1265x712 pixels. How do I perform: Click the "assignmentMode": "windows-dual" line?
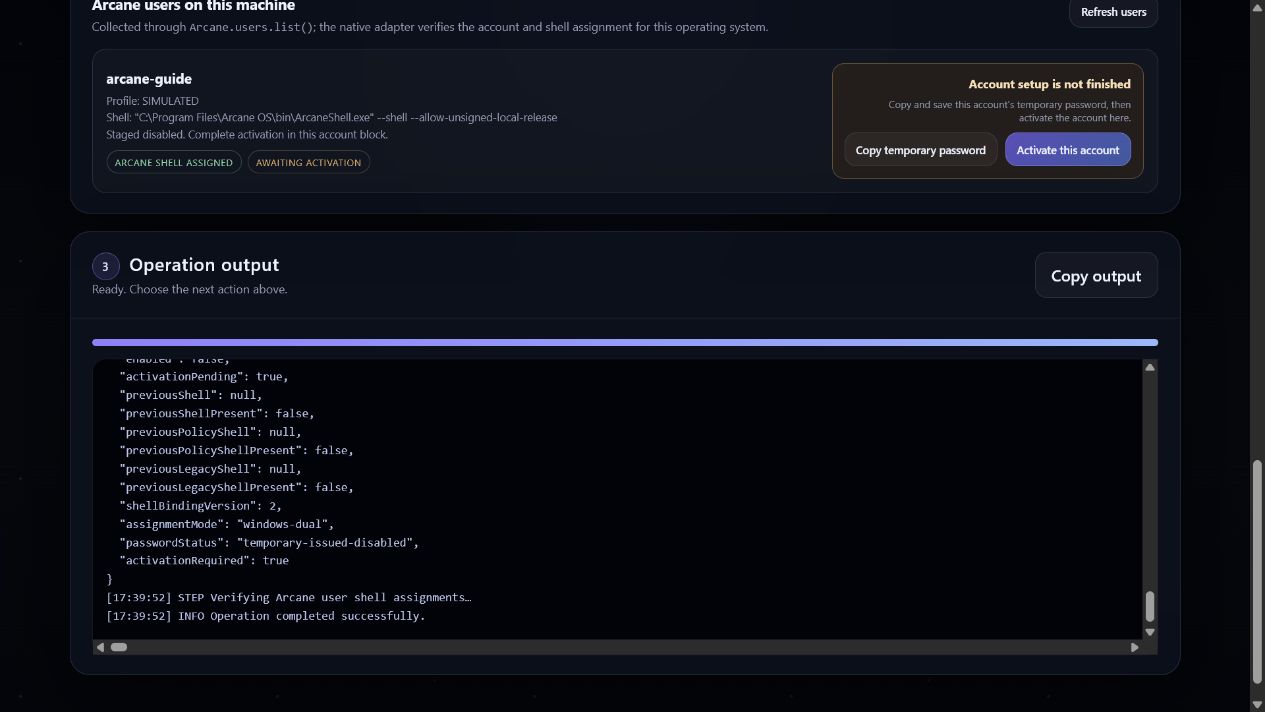(227, 524)
